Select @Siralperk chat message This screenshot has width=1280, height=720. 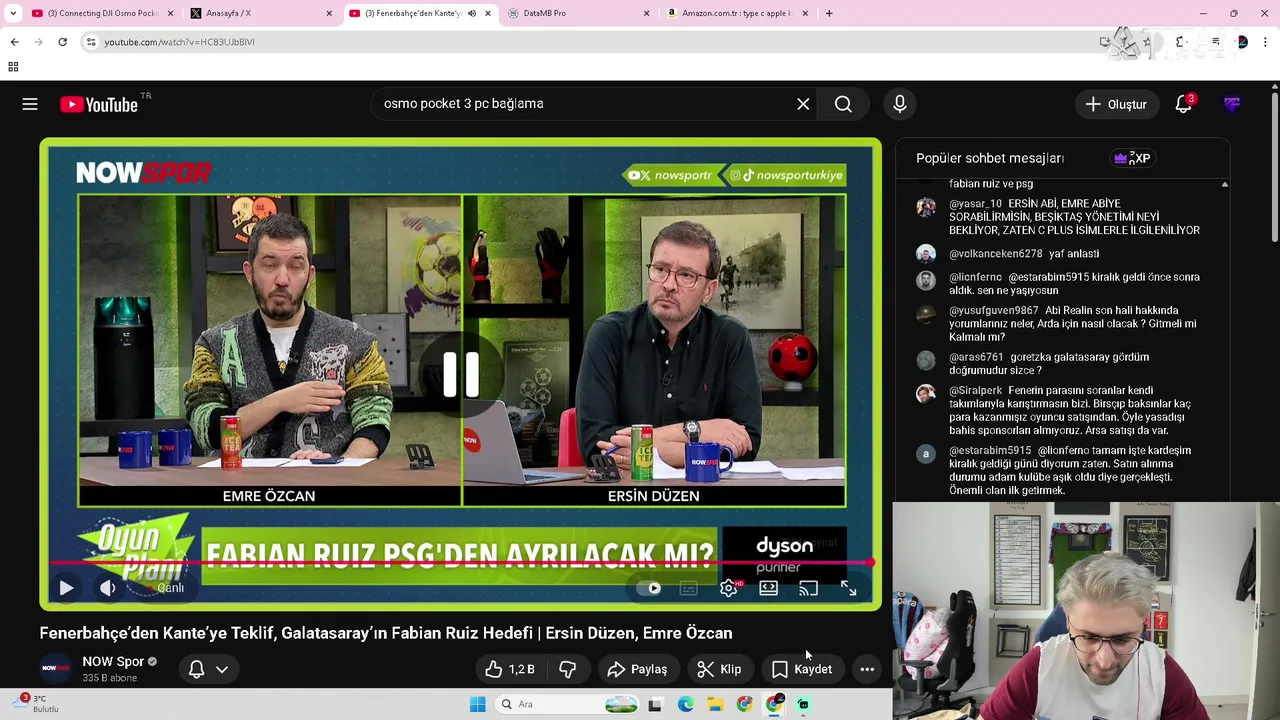pos(1064,410)
